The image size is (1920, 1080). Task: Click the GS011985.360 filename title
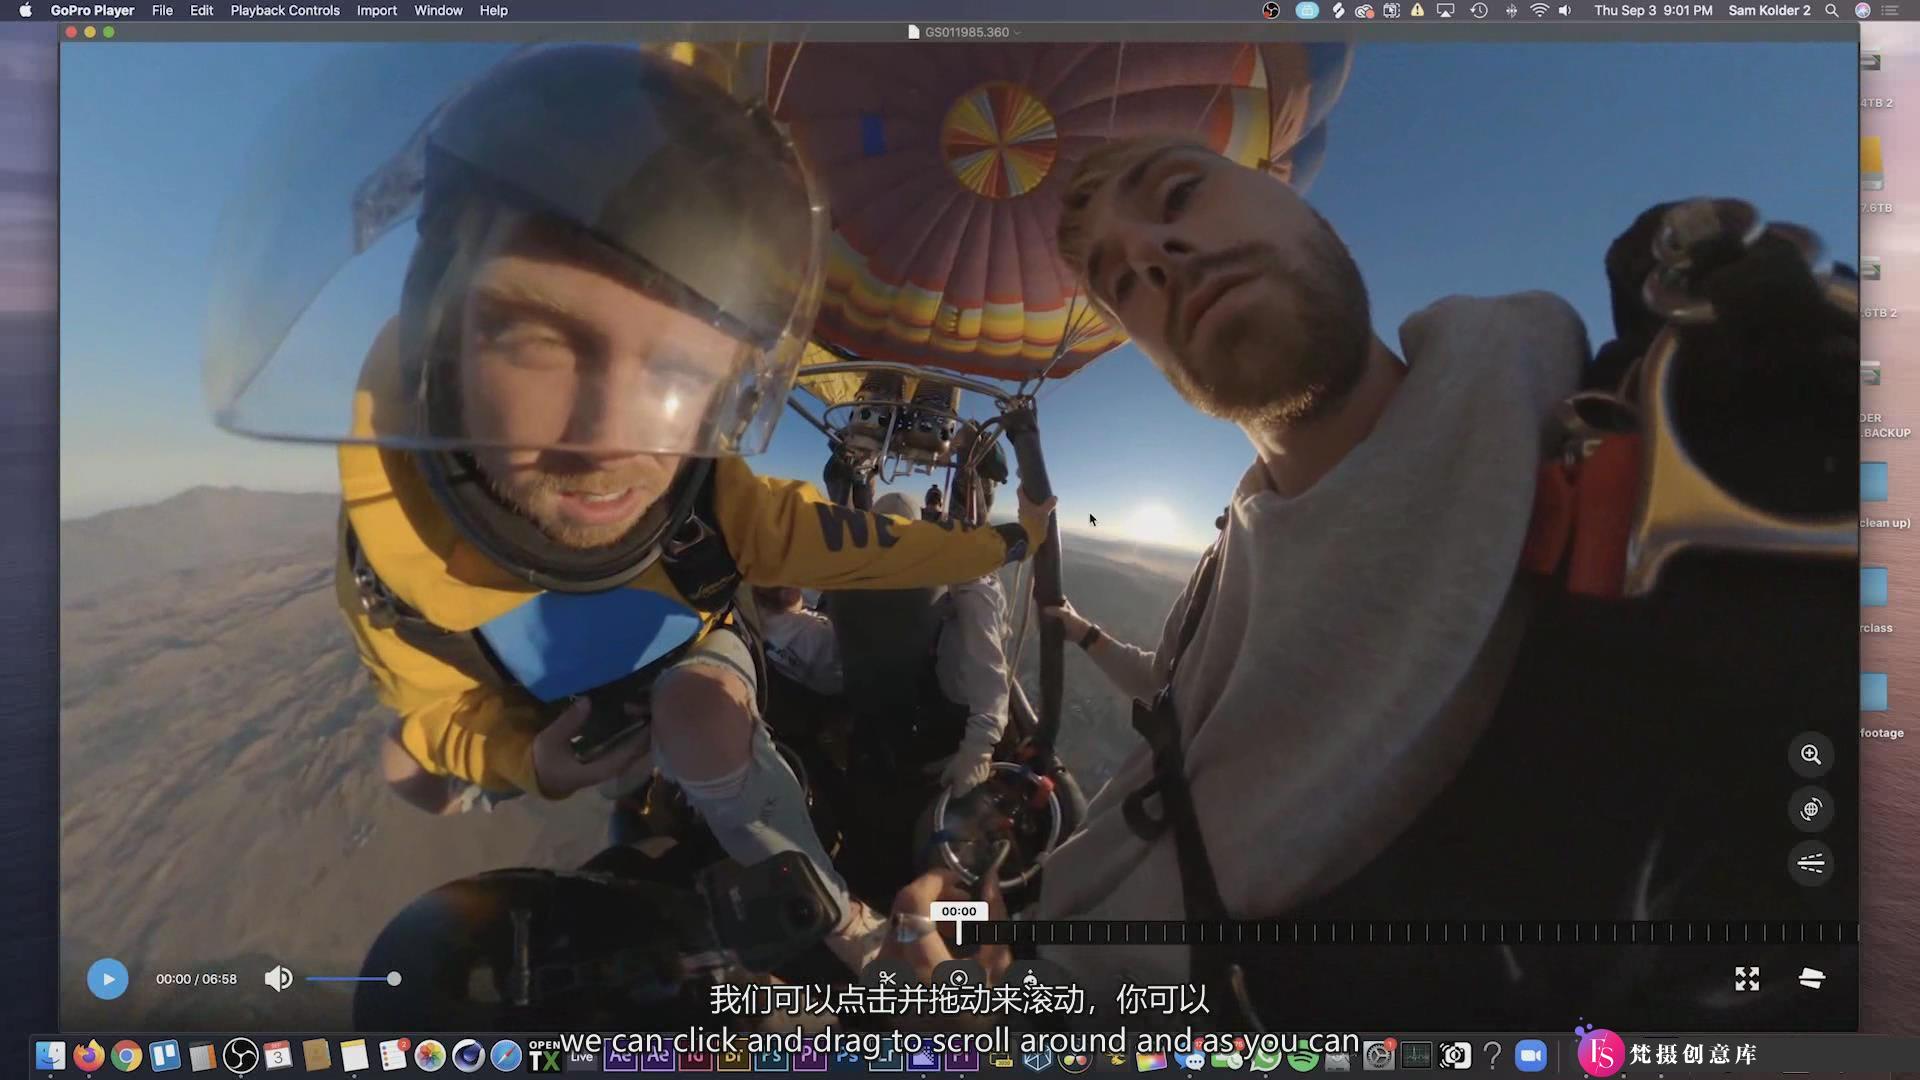(x=959, y=32)
